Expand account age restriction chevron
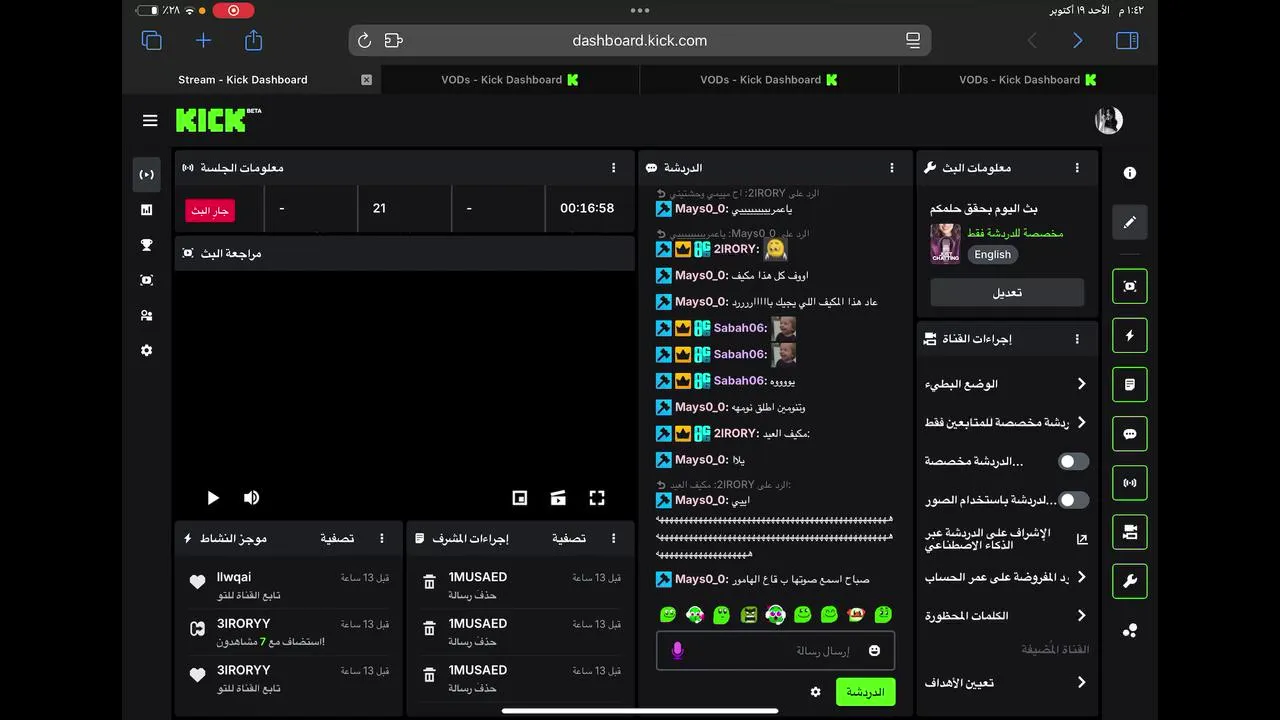The image size is (1280, 720). [x=1081, y=578]
